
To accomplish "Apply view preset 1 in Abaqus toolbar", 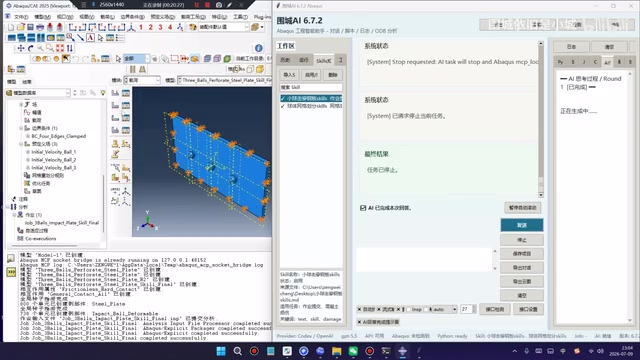I will point(141,27).
